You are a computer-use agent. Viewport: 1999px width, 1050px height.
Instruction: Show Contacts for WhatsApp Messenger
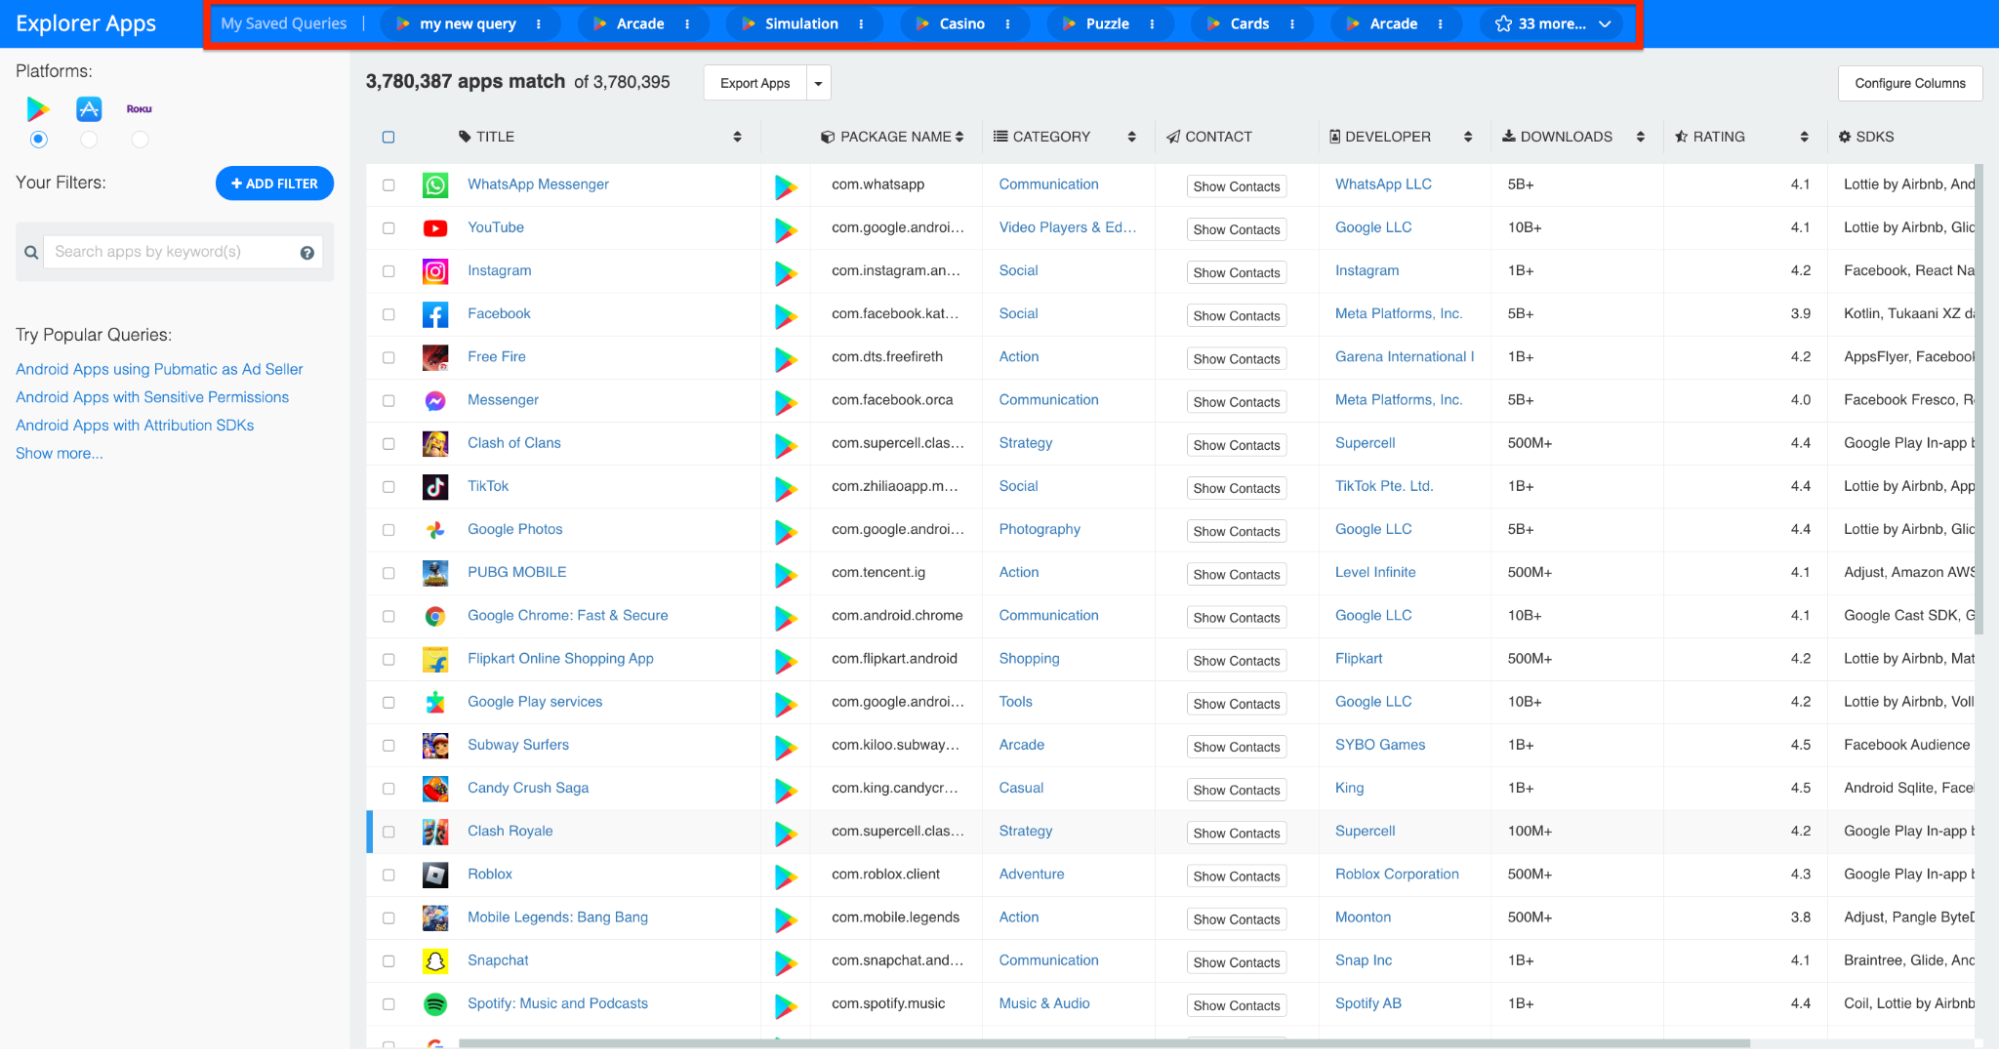pyautogui.click(x=1236, y=186)
